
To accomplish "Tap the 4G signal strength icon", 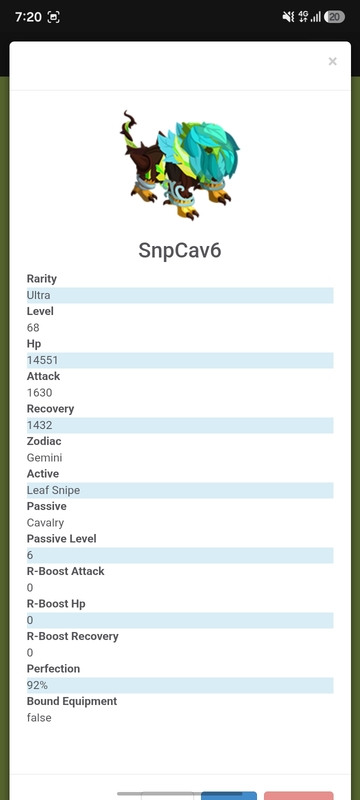I will click(310, 17).
